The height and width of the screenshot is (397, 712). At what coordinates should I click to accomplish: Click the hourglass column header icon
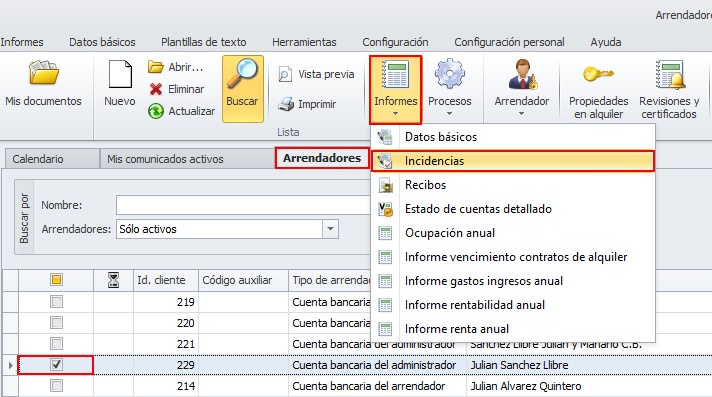tap(113, 280)
